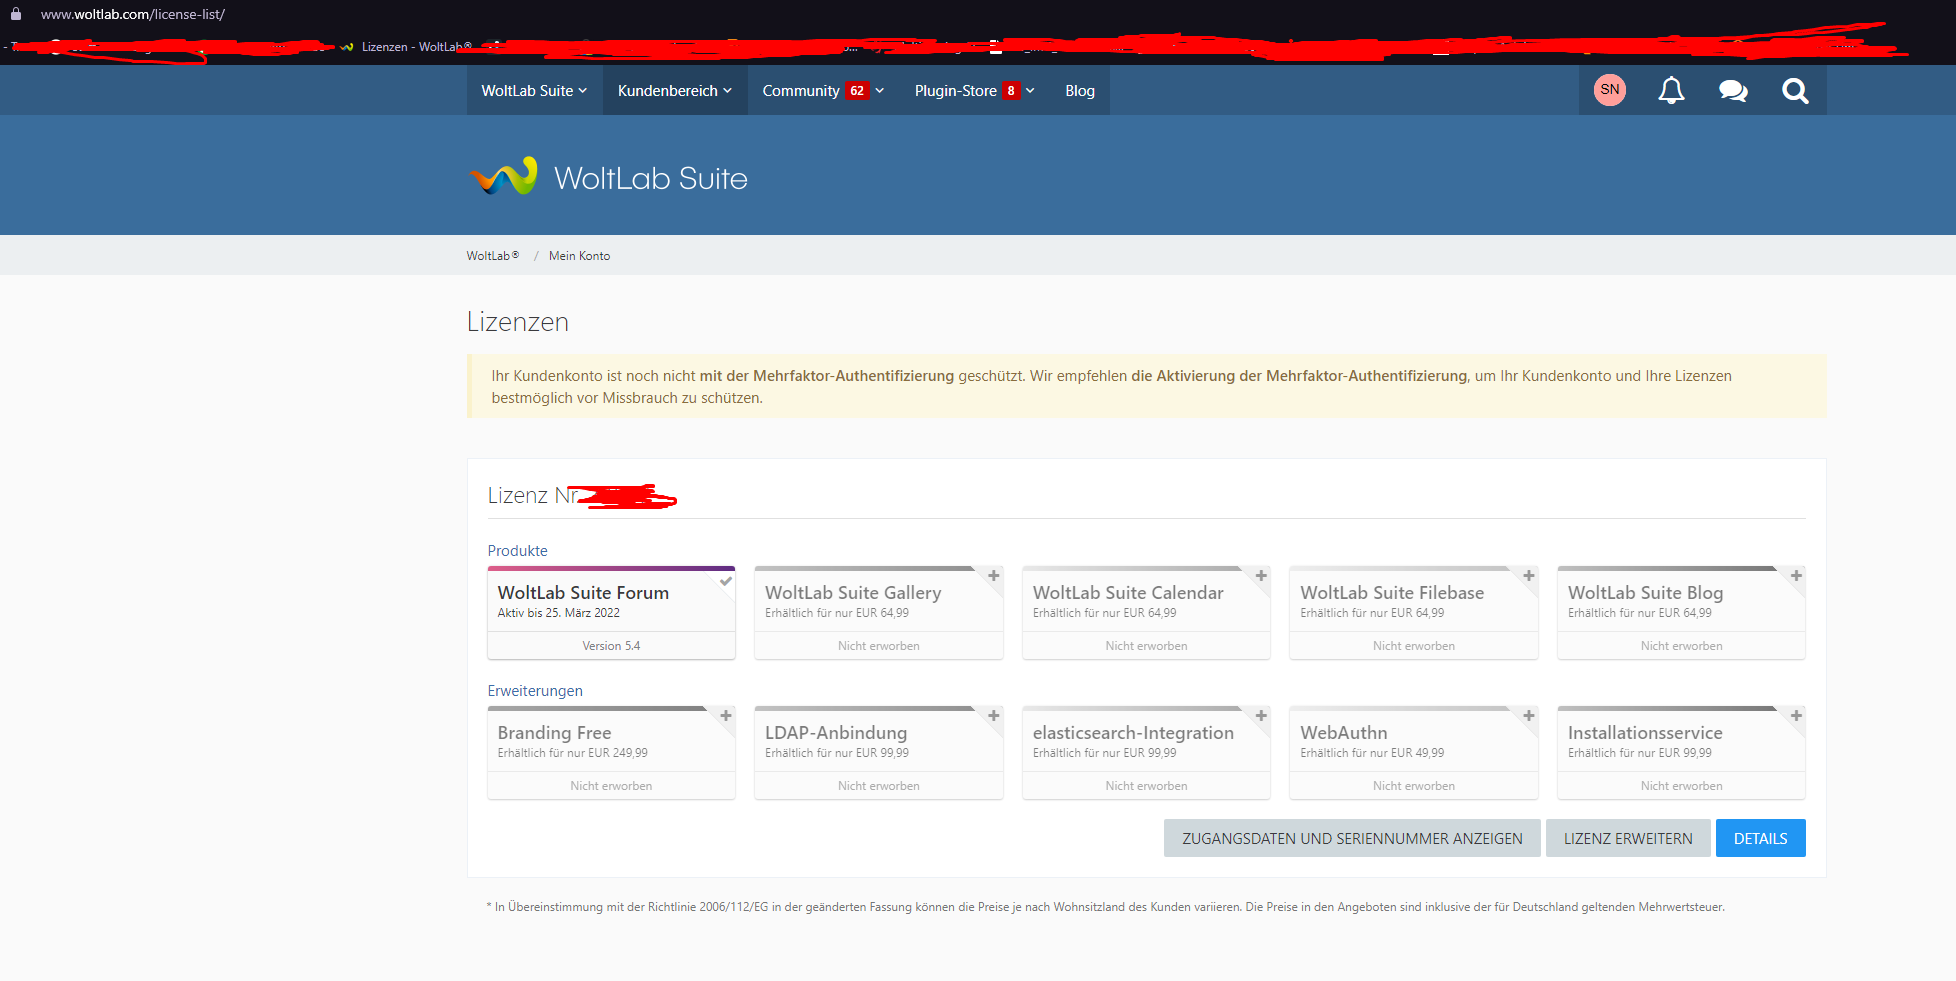Open the Blog menu item
Viewport: 1956px width, 981px height.
(x=1080, y=91)
